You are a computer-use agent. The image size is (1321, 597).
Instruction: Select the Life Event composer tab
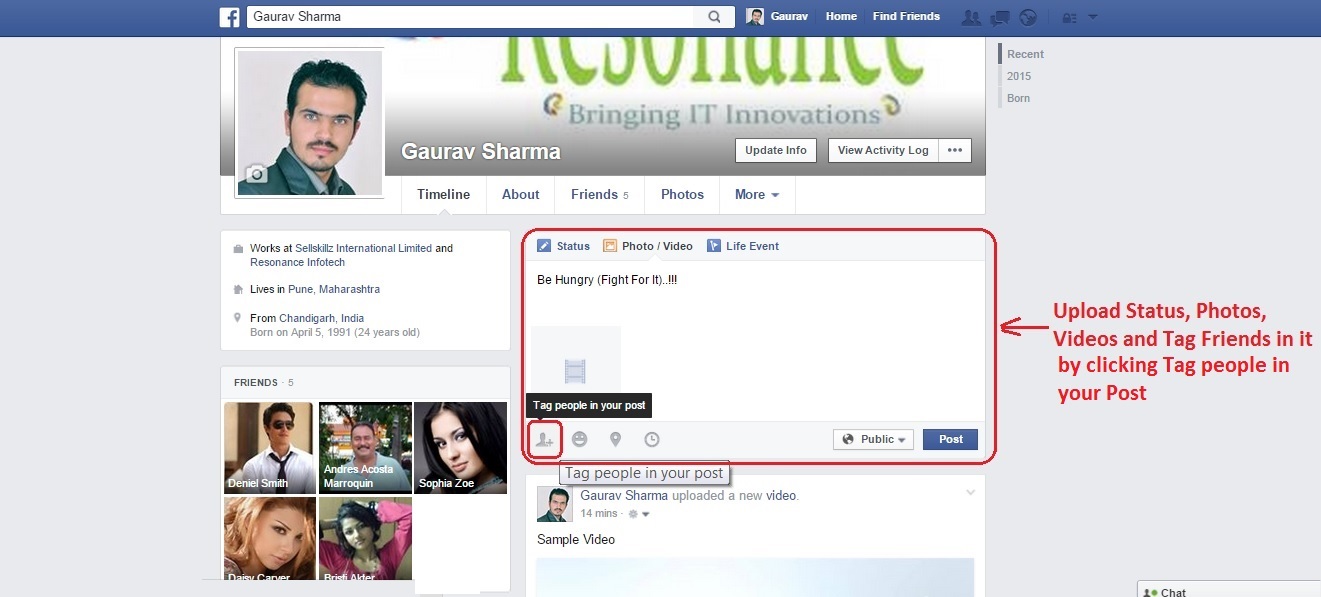pos(743,246)
